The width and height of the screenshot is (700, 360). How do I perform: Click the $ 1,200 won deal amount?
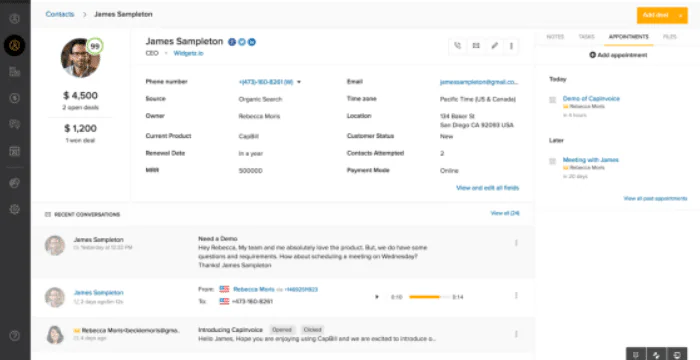point(80,128)
